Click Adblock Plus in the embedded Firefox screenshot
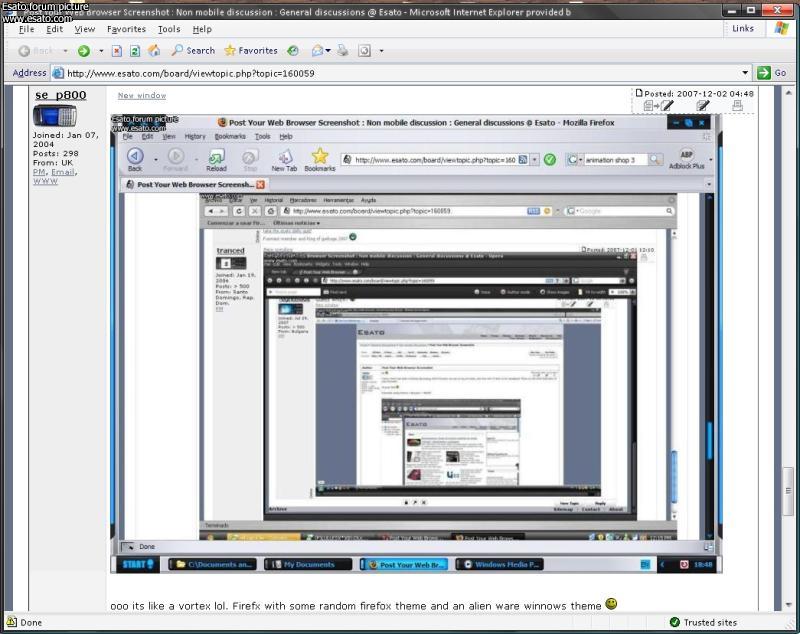 [x=687, y=160]
